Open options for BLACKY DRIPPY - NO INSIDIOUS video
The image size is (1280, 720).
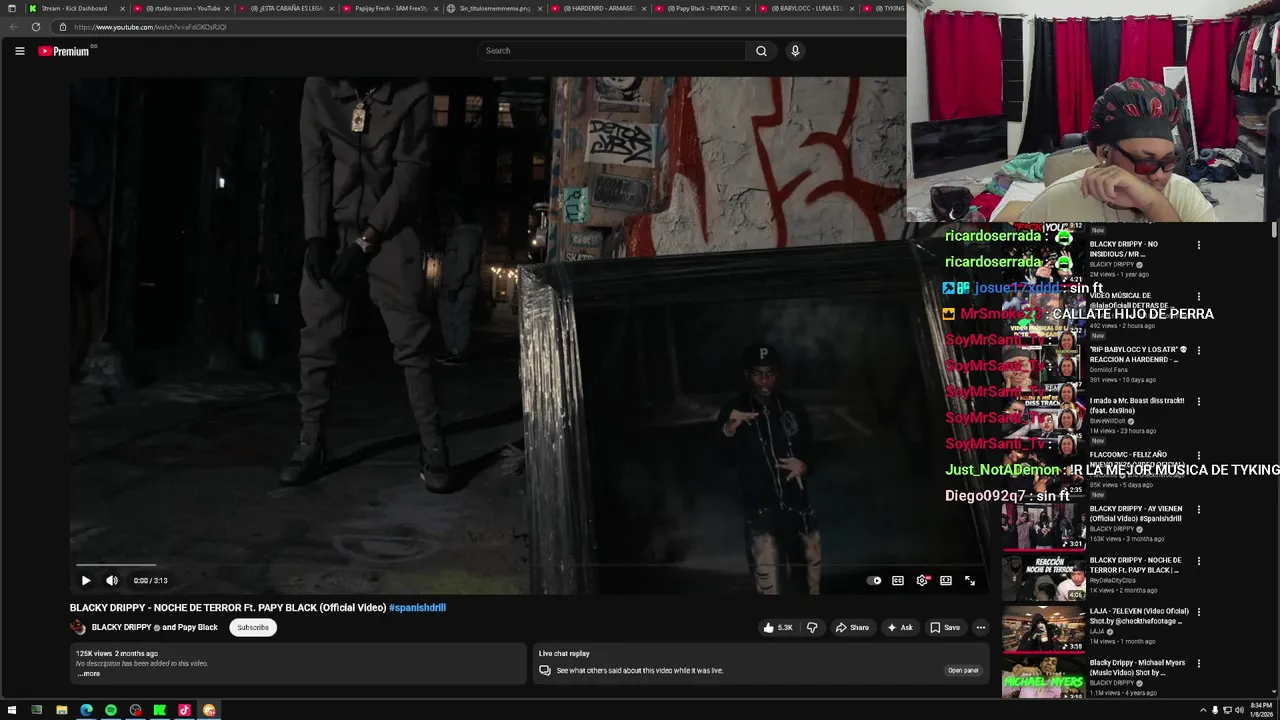click(x=1199, y=245)
